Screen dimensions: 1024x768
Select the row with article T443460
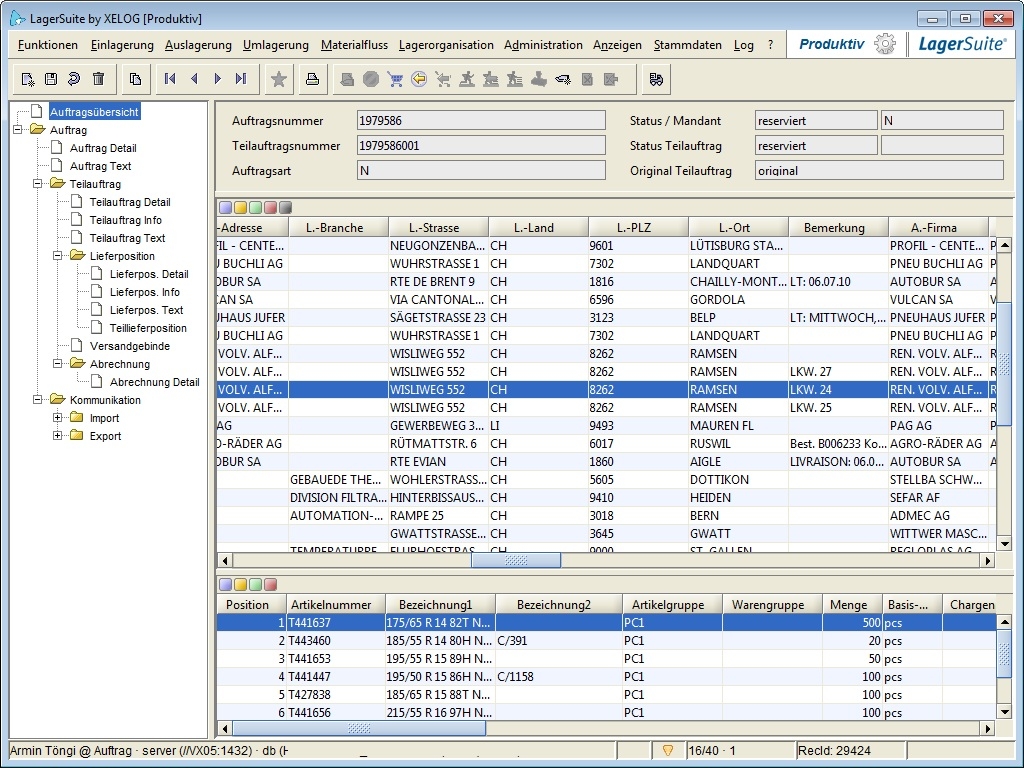click(x=606, y=641)
